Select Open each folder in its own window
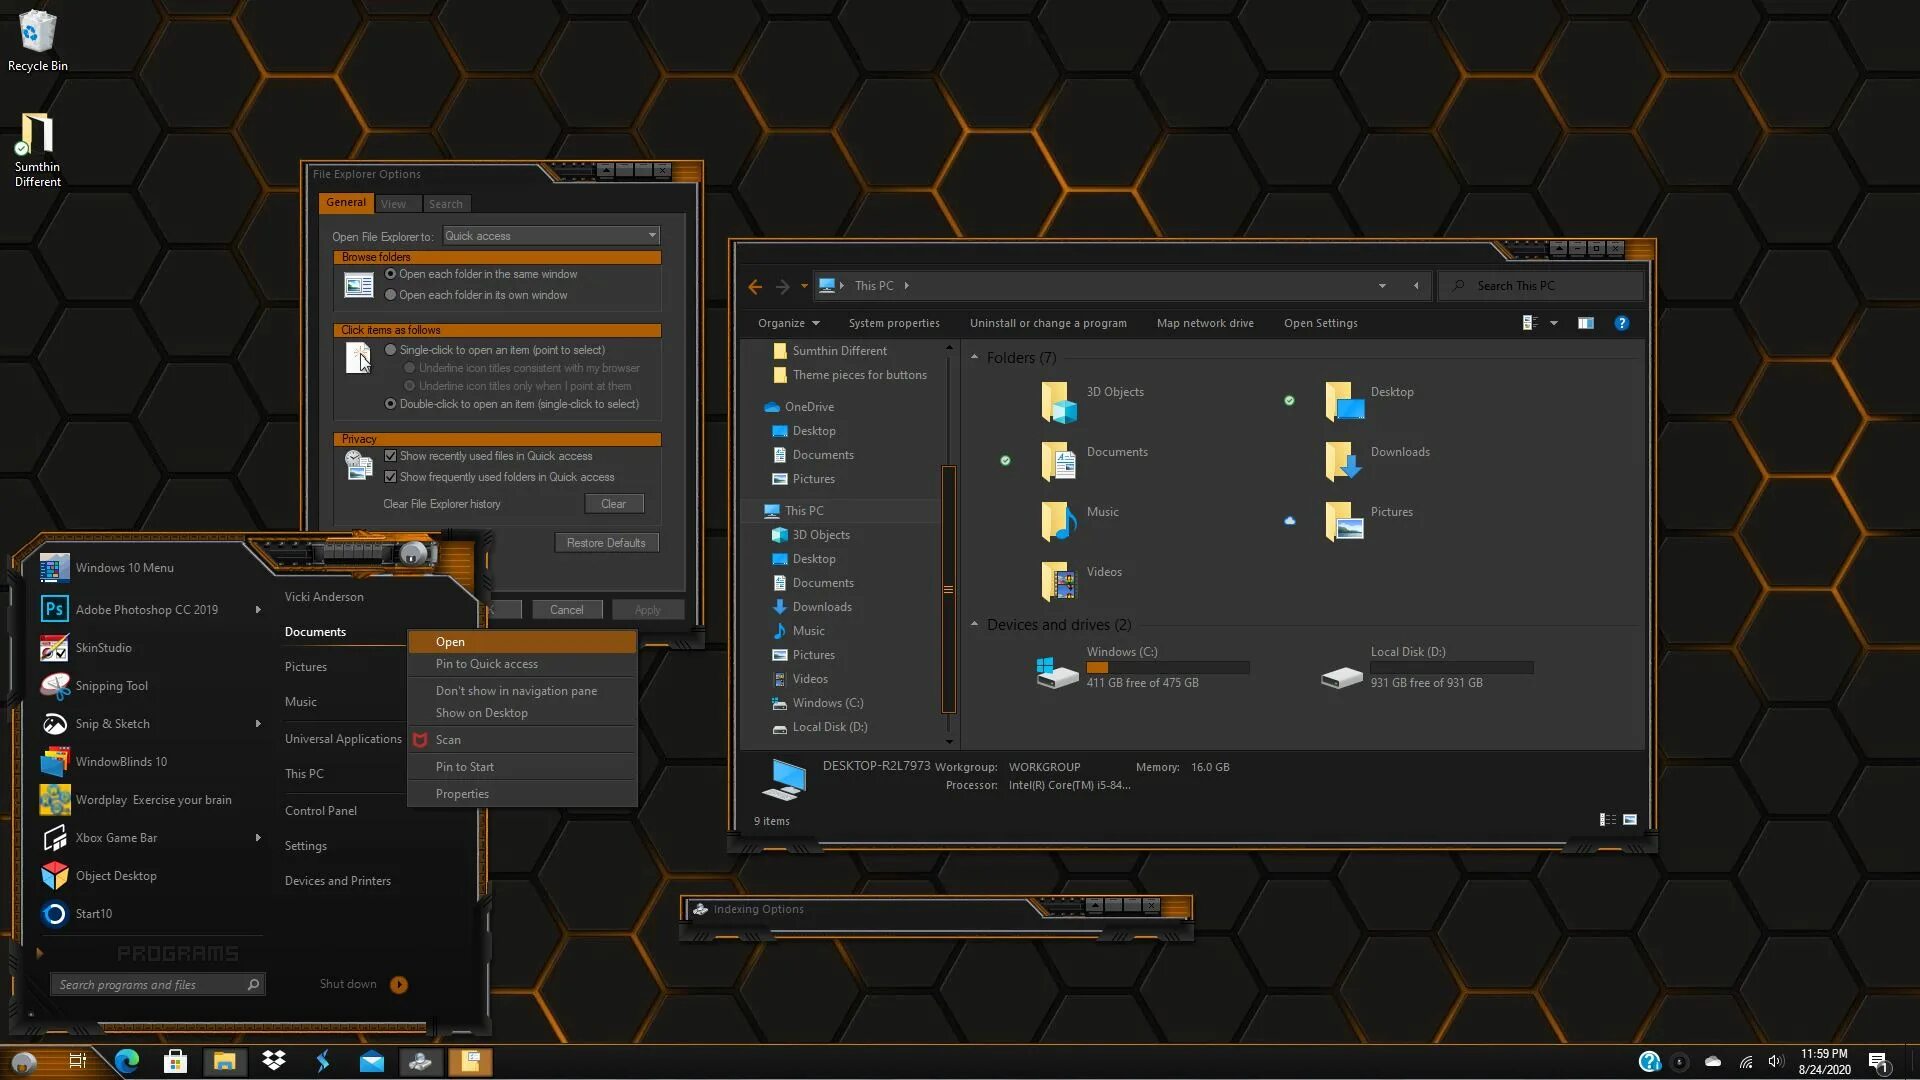This screenshot has height=1080, width=1920. 391,295
